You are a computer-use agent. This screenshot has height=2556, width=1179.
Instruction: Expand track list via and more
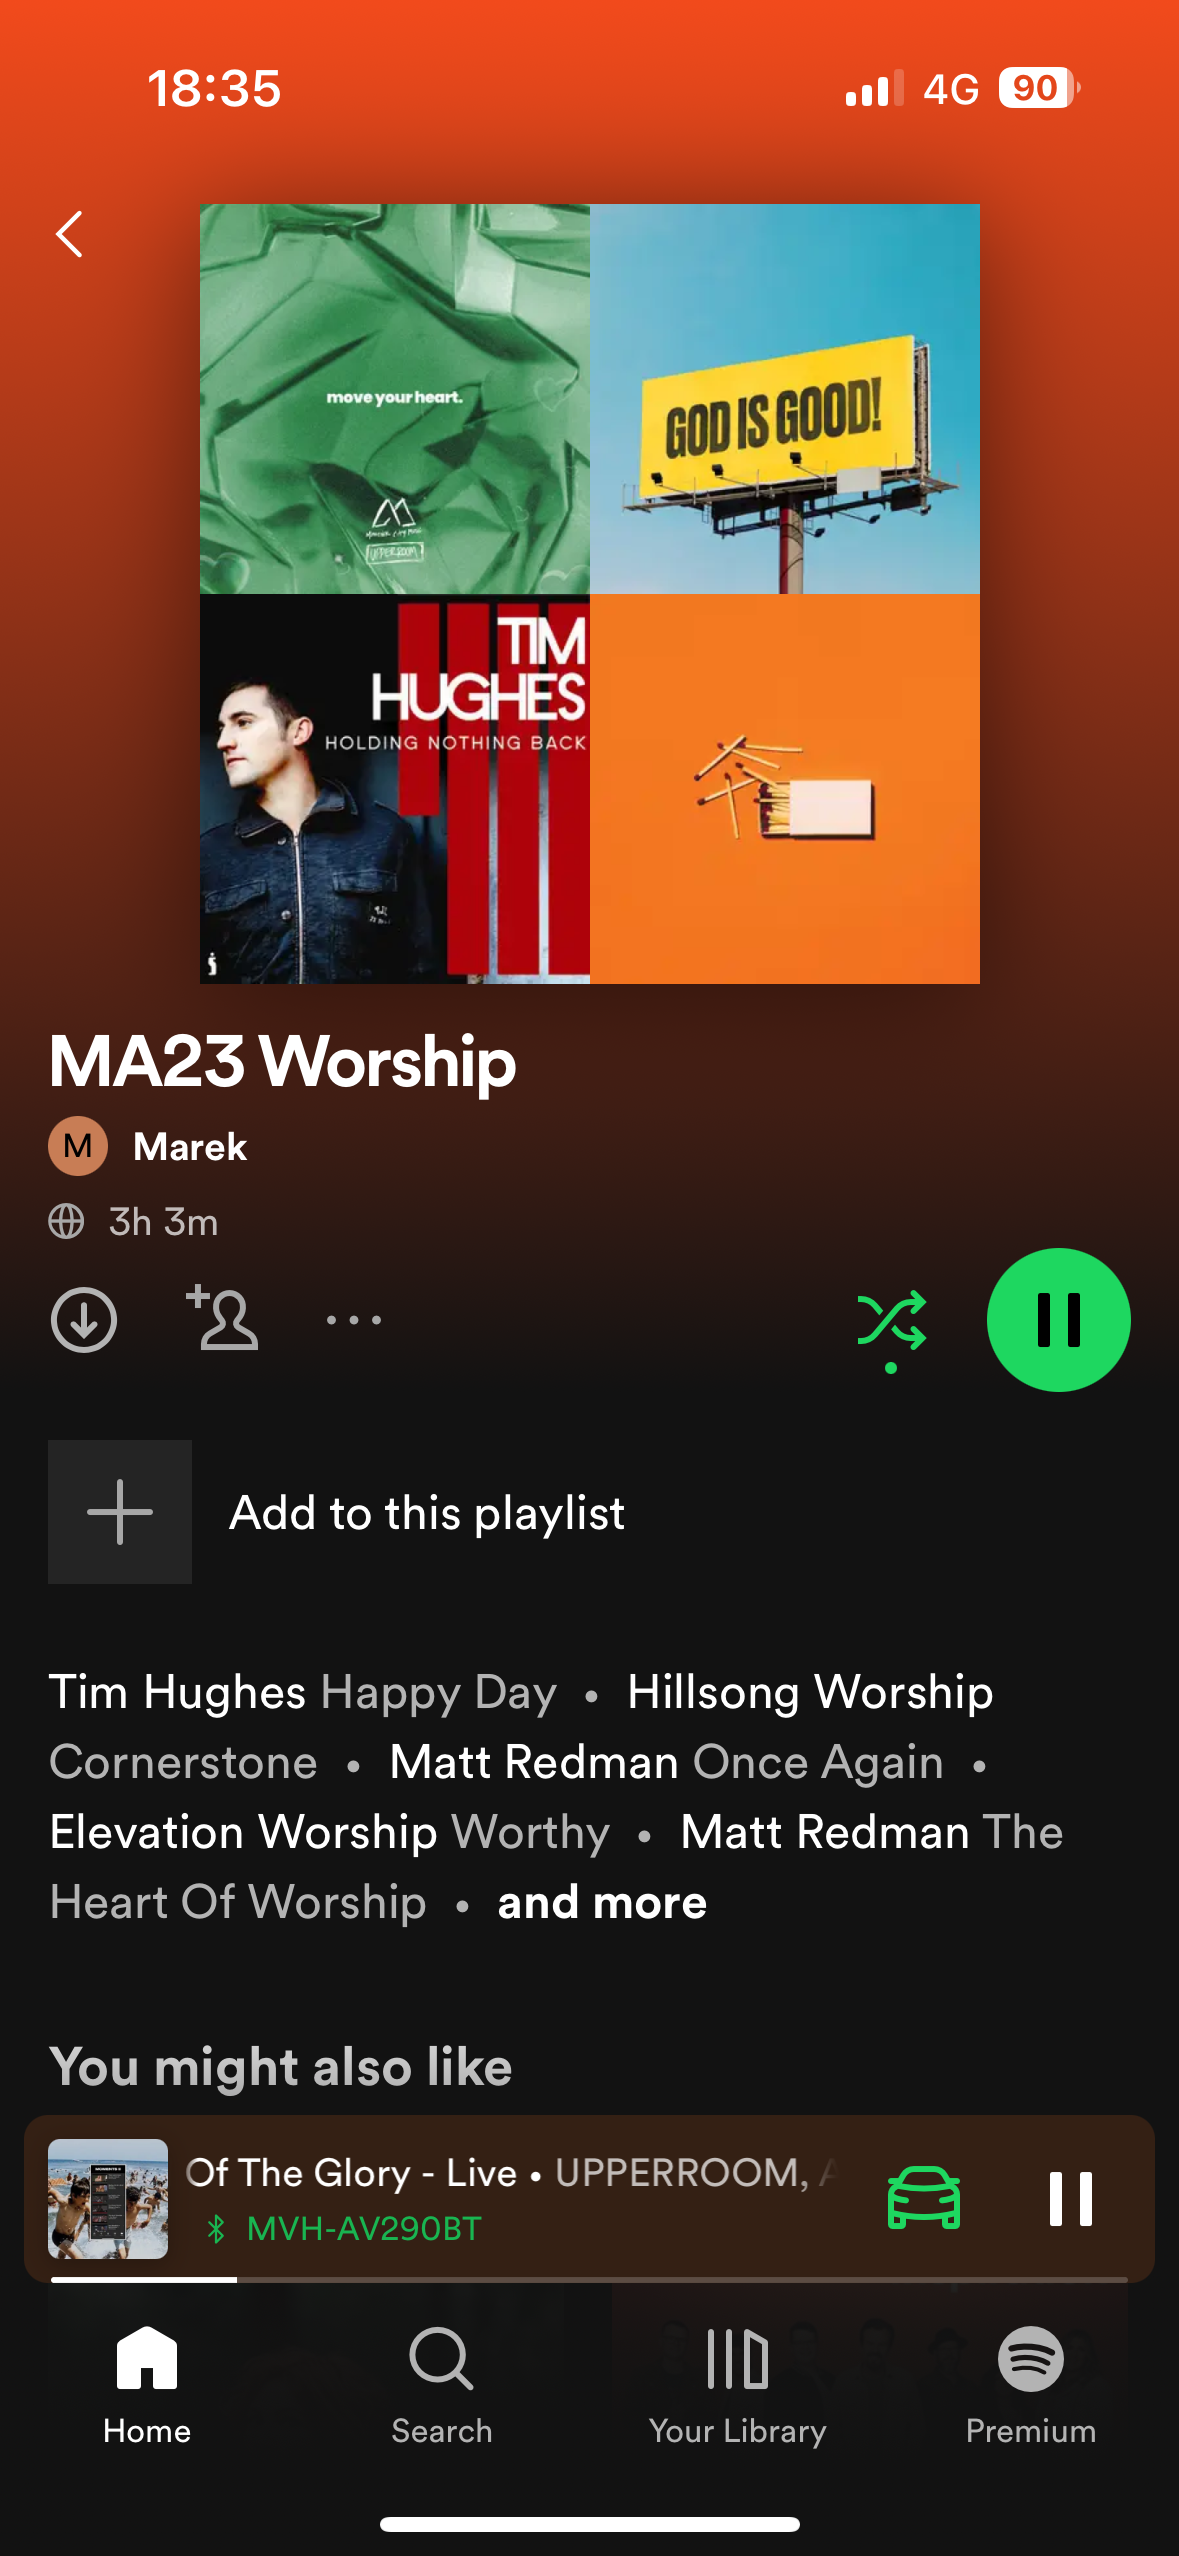click(602, 1902)
